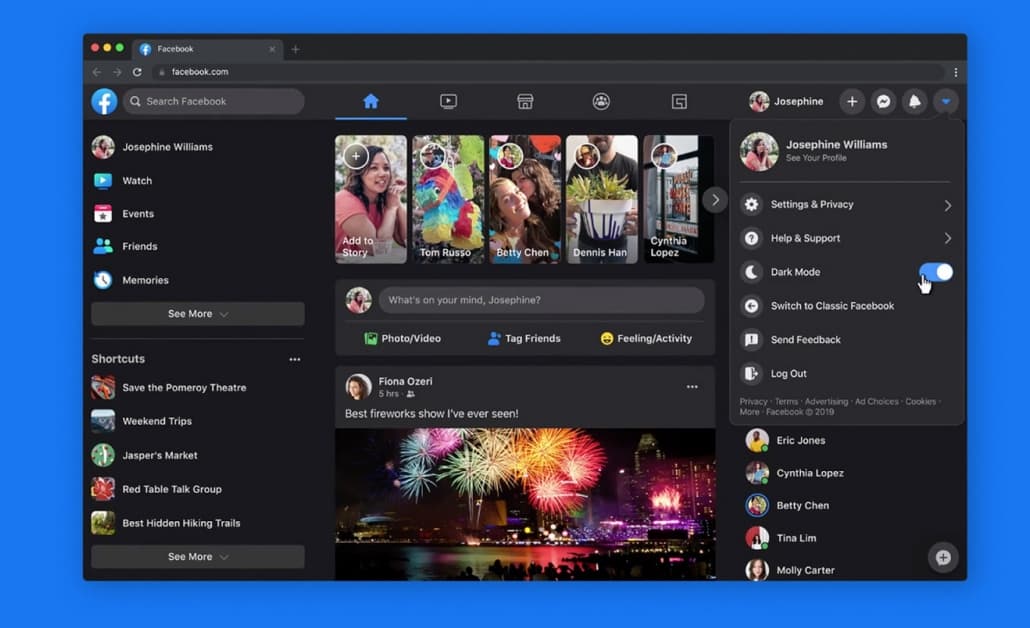Expand See More under Memories
This screenshot has height=628, width=1030.
click(197, 314)
